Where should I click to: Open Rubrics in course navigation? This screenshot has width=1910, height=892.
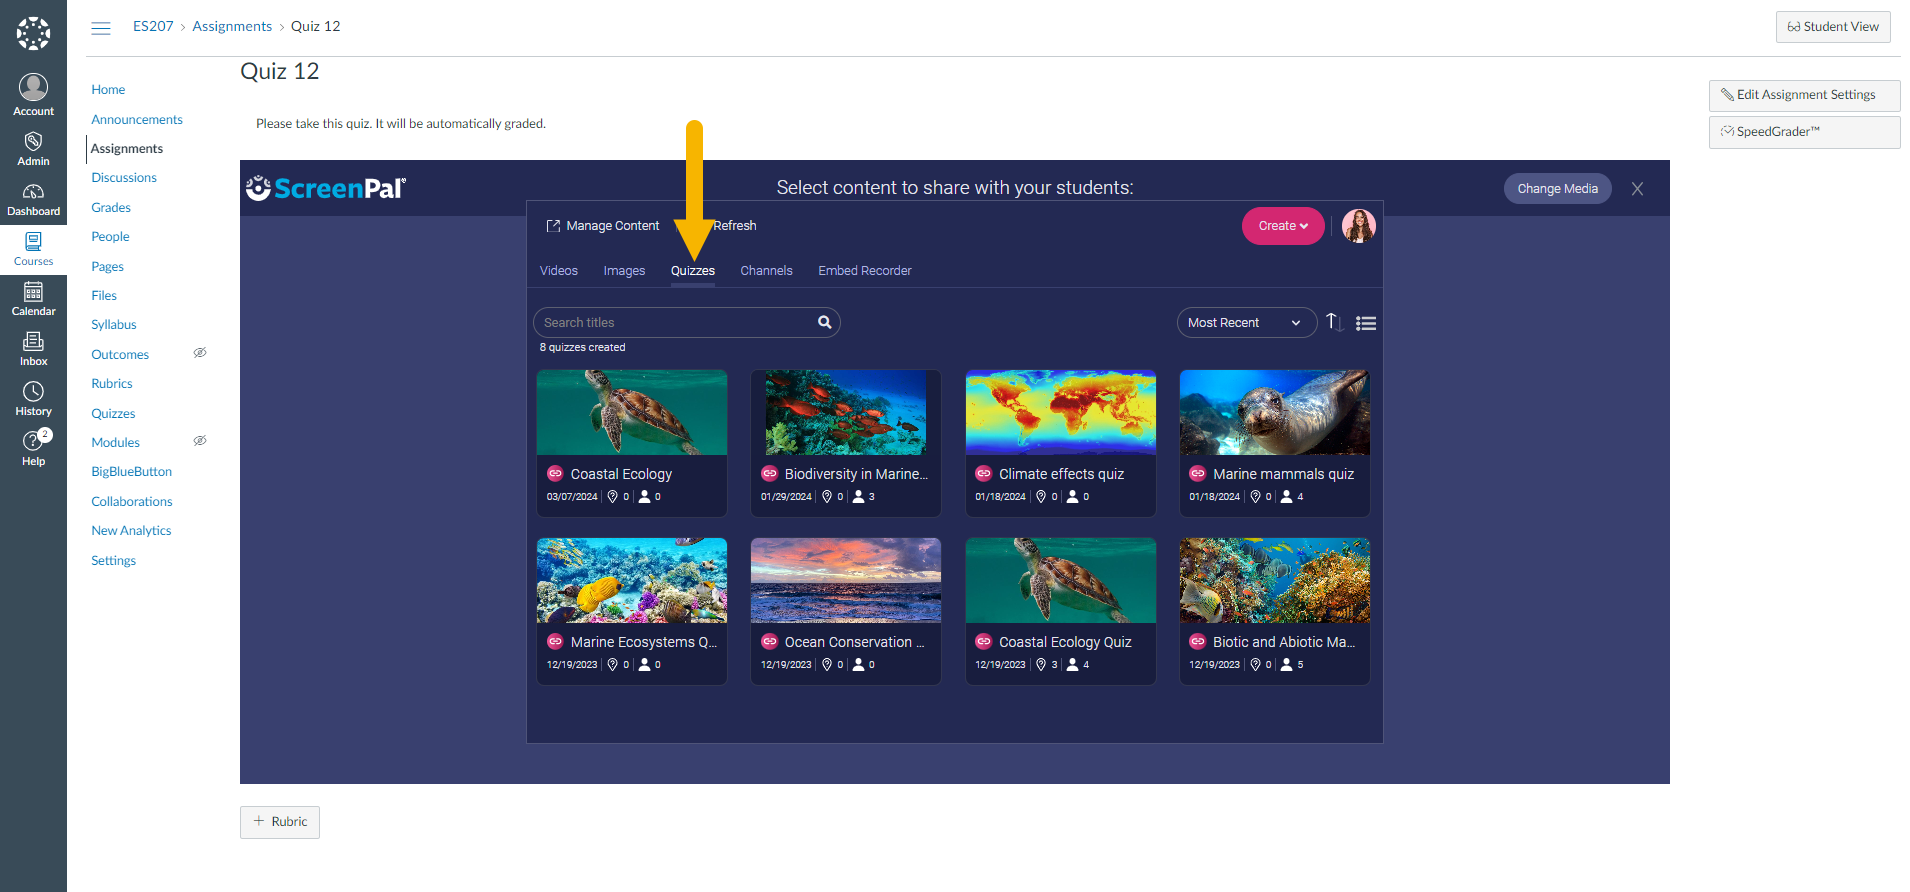tap(112, 384)
